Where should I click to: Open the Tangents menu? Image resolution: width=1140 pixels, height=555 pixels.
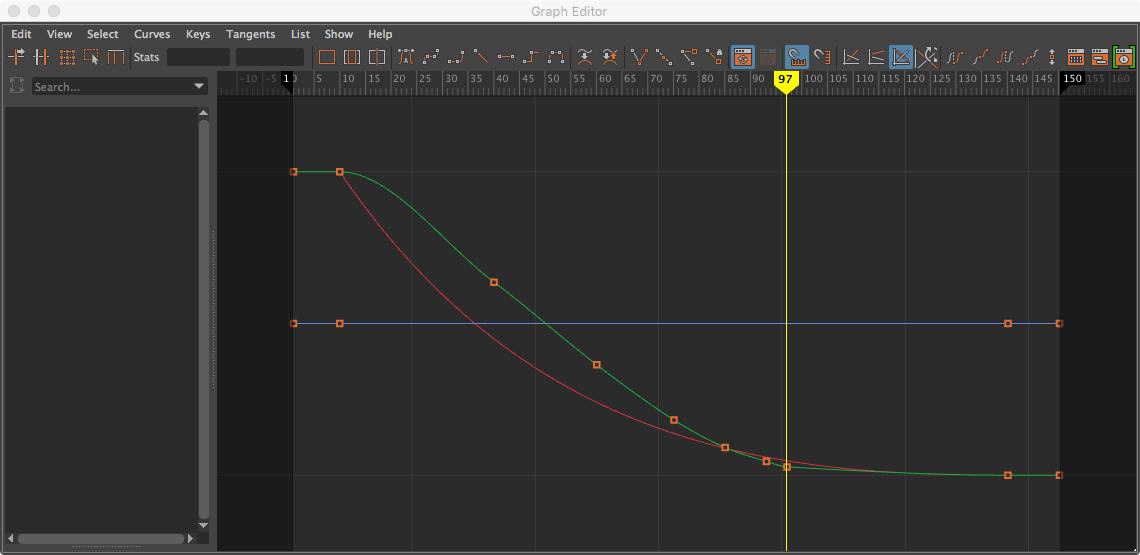coord(250,34)
